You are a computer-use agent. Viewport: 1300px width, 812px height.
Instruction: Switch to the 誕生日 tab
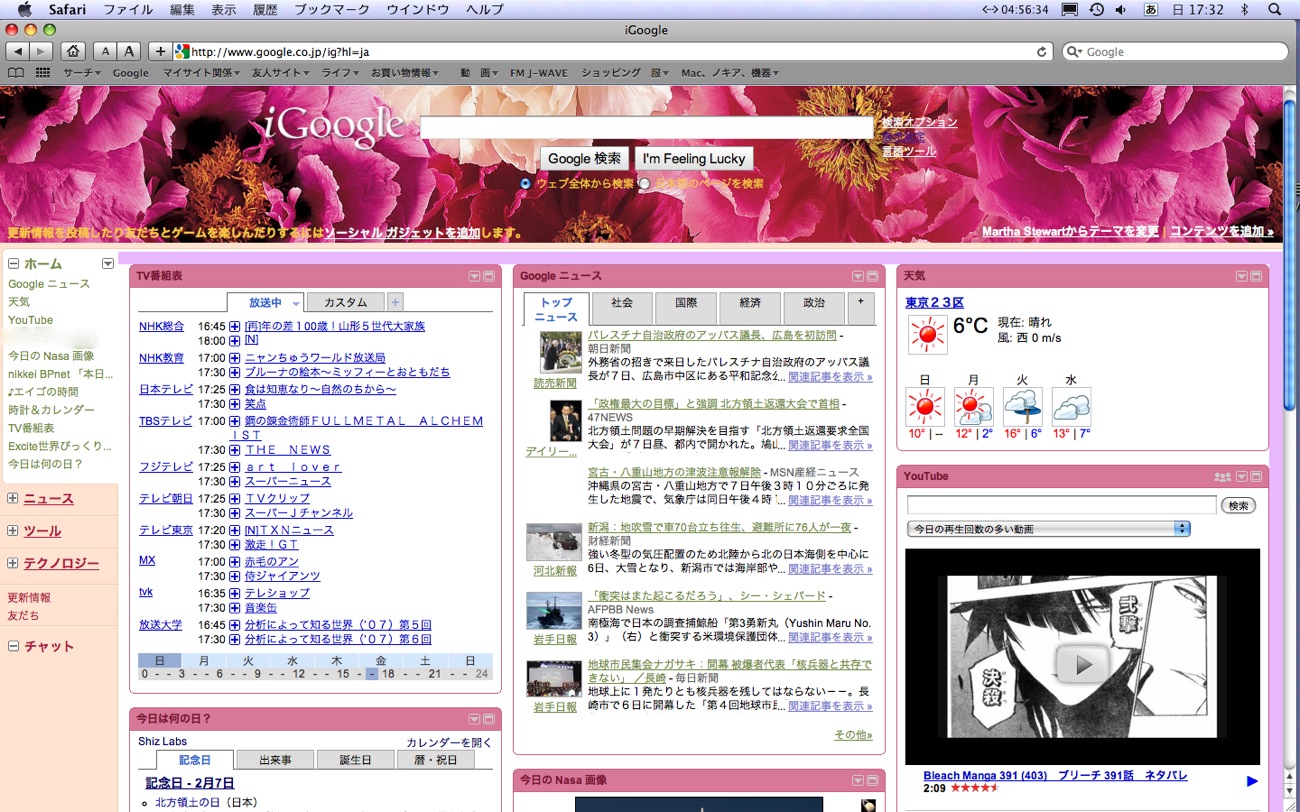pyautogui.click(x=355, y=760)
